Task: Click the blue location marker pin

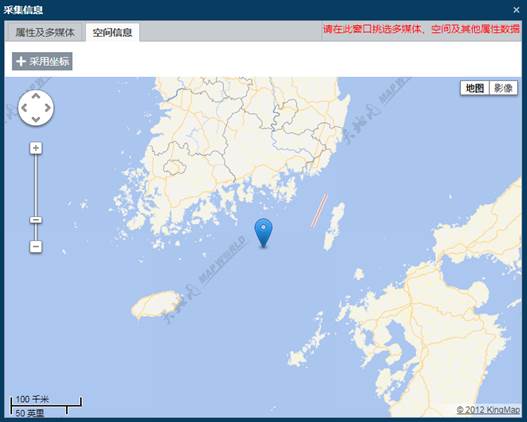Action: [x=264, y=233]
